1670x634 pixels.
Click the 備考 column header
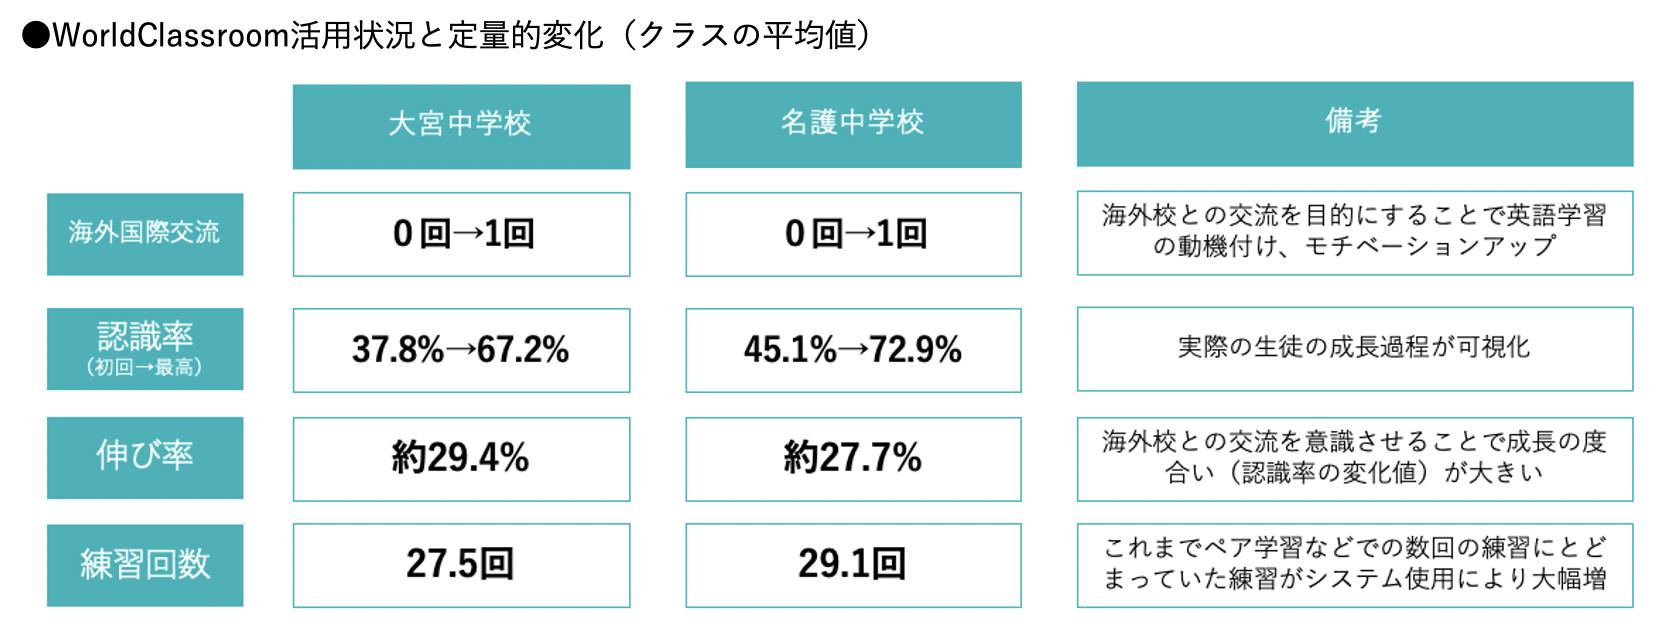click(1354, 123)
